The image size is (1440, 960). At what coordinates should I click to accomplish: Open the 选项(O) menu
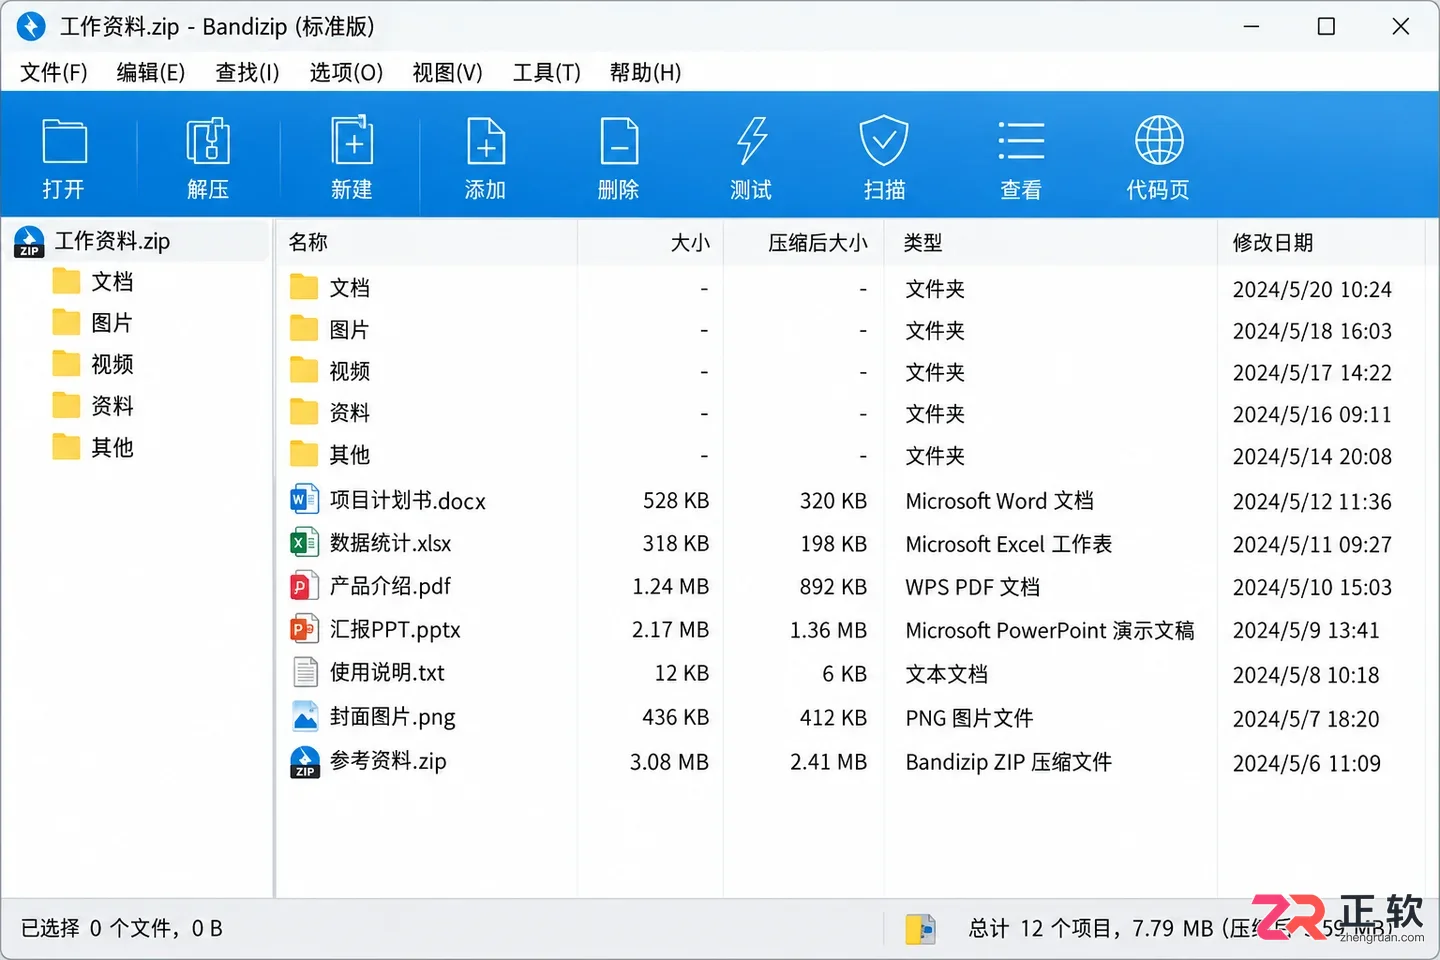[346, 72]
